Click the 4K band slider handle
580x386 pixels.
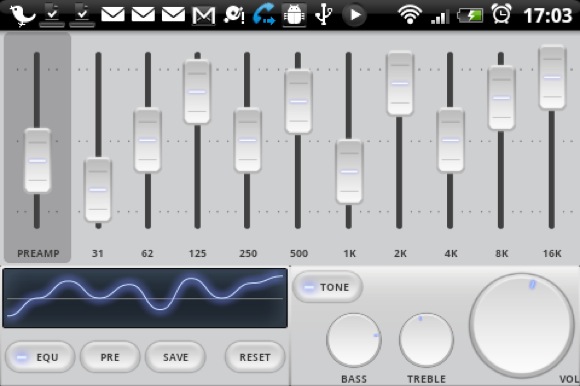[450, 140]
